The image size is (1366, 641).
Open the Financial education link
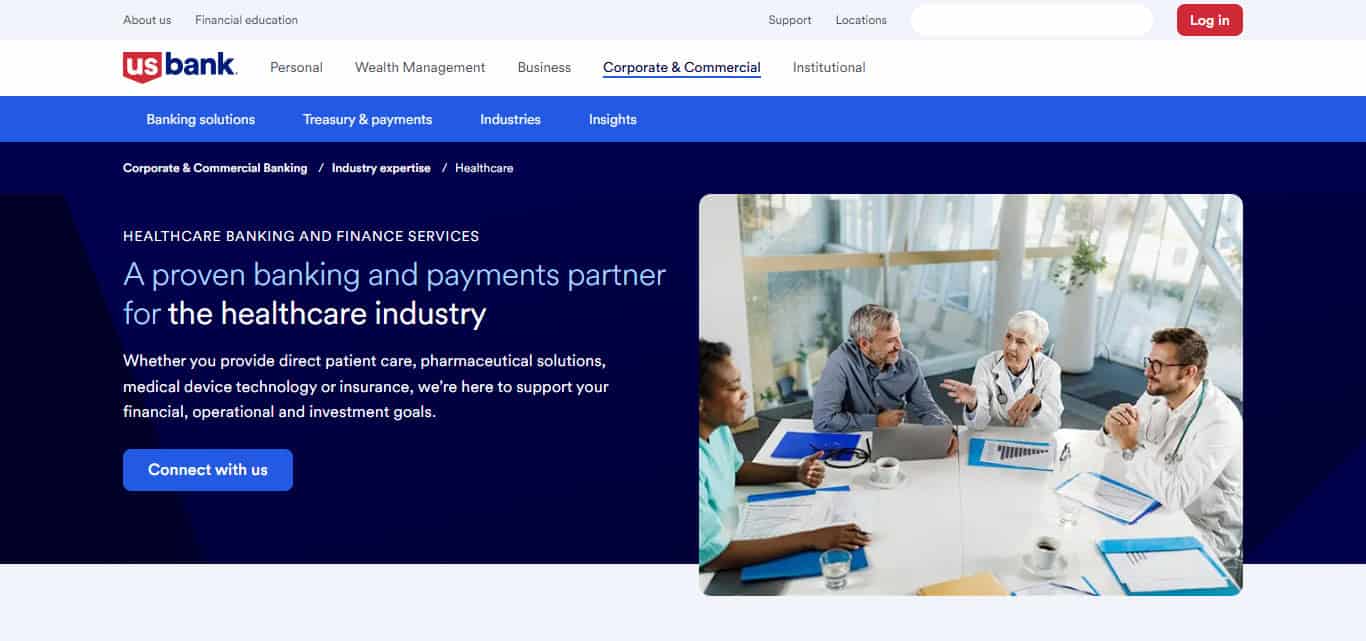point(246,20)
